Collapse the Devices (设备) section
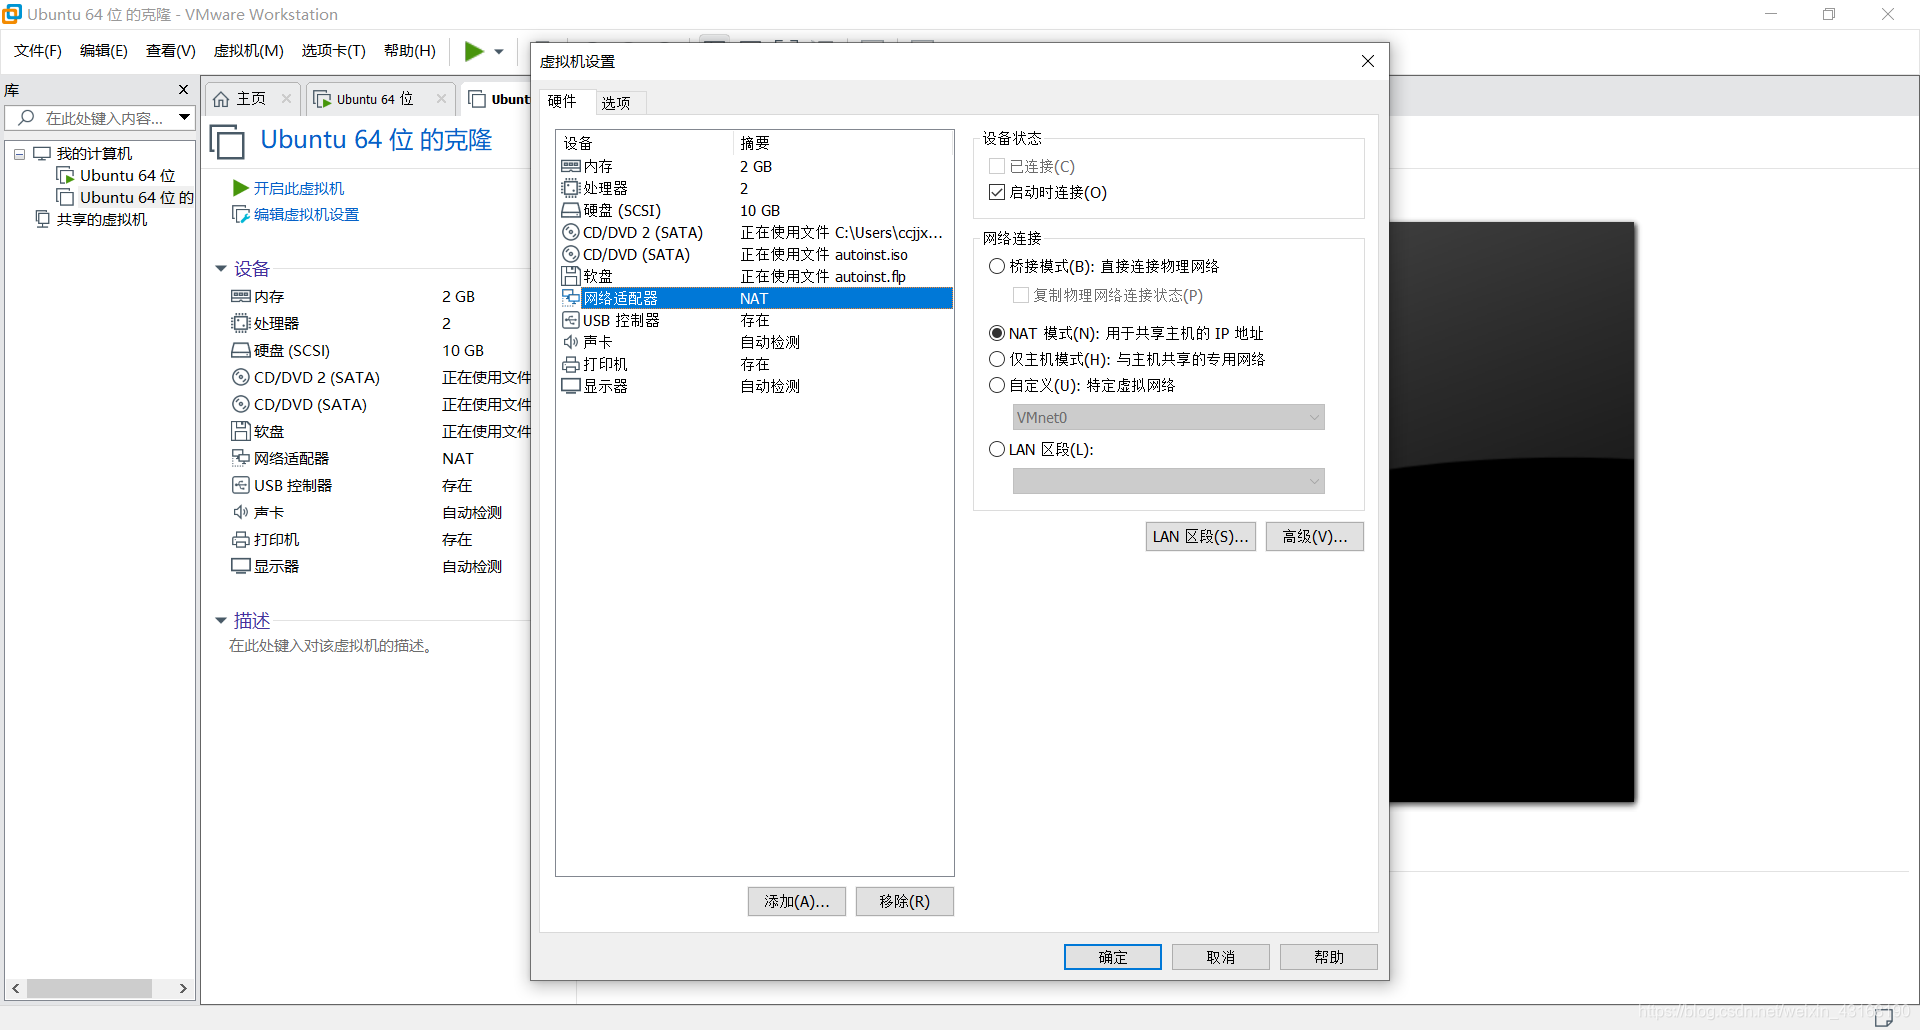Image resolution: width=1920 pixels, height=1030 pixels. tap(221, 269)
